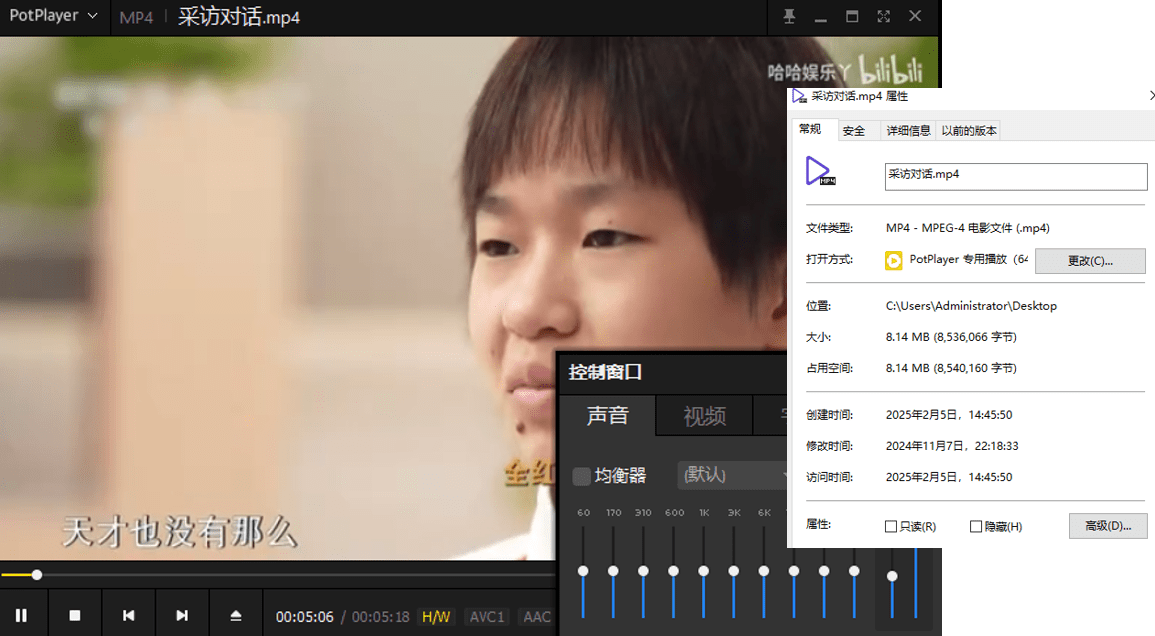Pin PotPlayer always on top

click(x=788, y=17)
